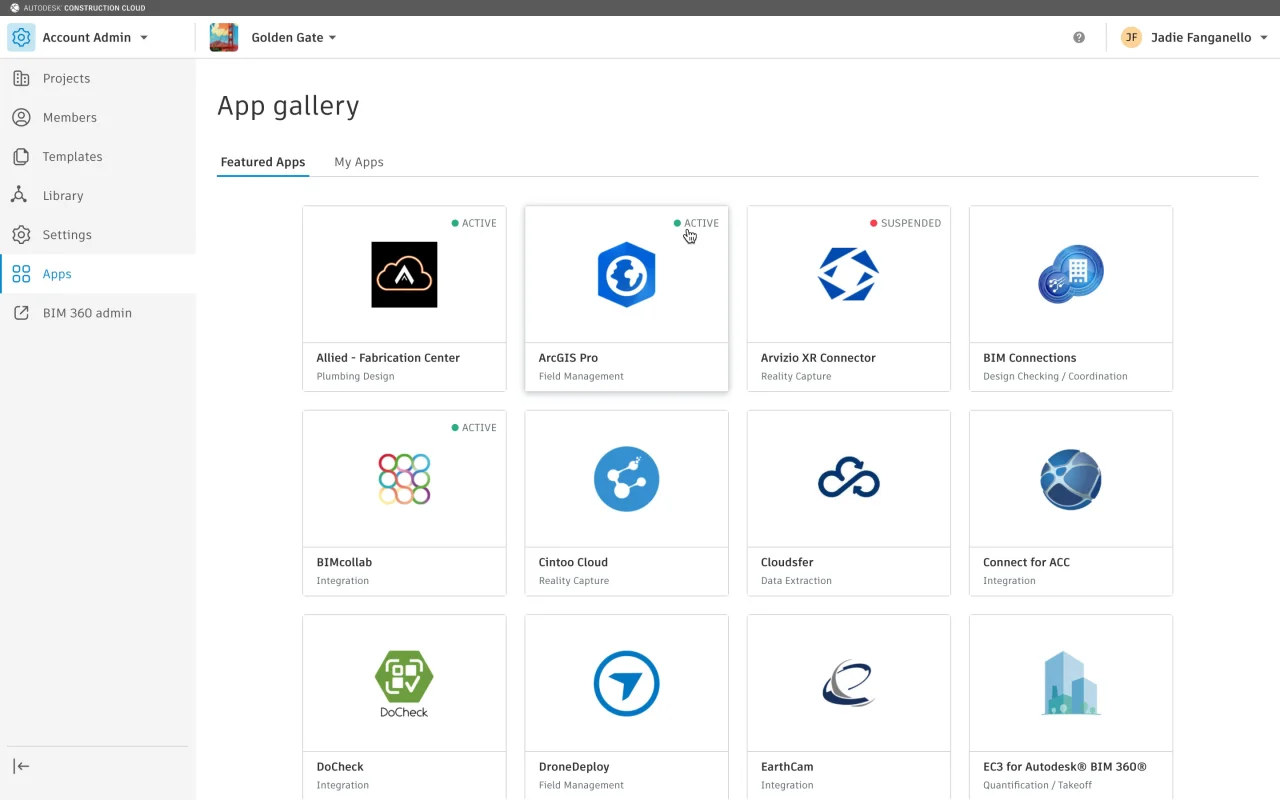Click the Allied Fabrication Center cloud icon
The height and width of the screenshot is (800, 1280).
404,274
